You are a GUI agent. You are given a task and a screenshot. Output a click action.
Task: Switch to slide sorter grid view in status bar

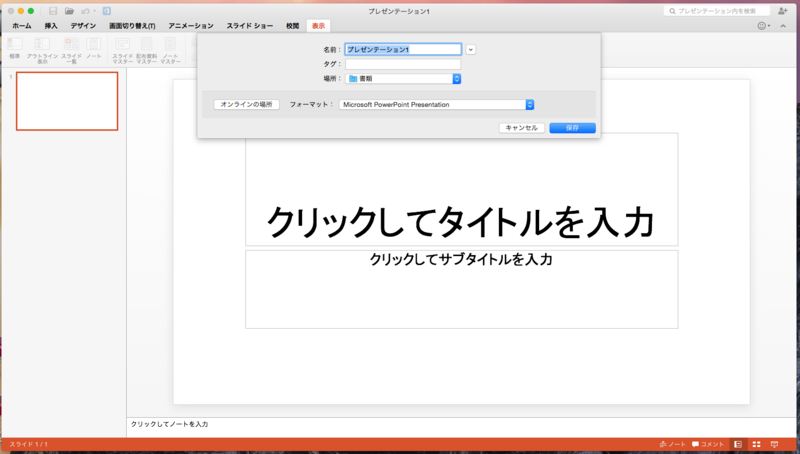pos(757,444)
